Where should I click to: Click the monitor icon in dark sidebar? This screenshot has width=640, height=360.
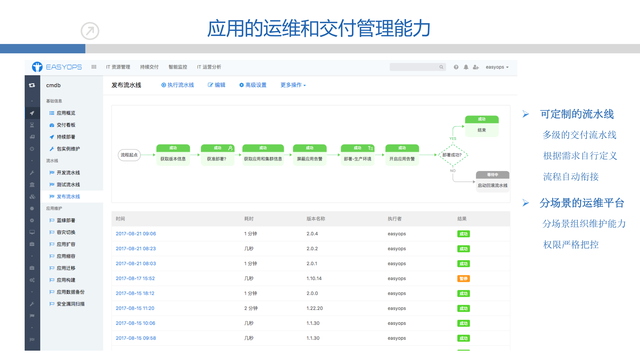(x=32, y=232)
